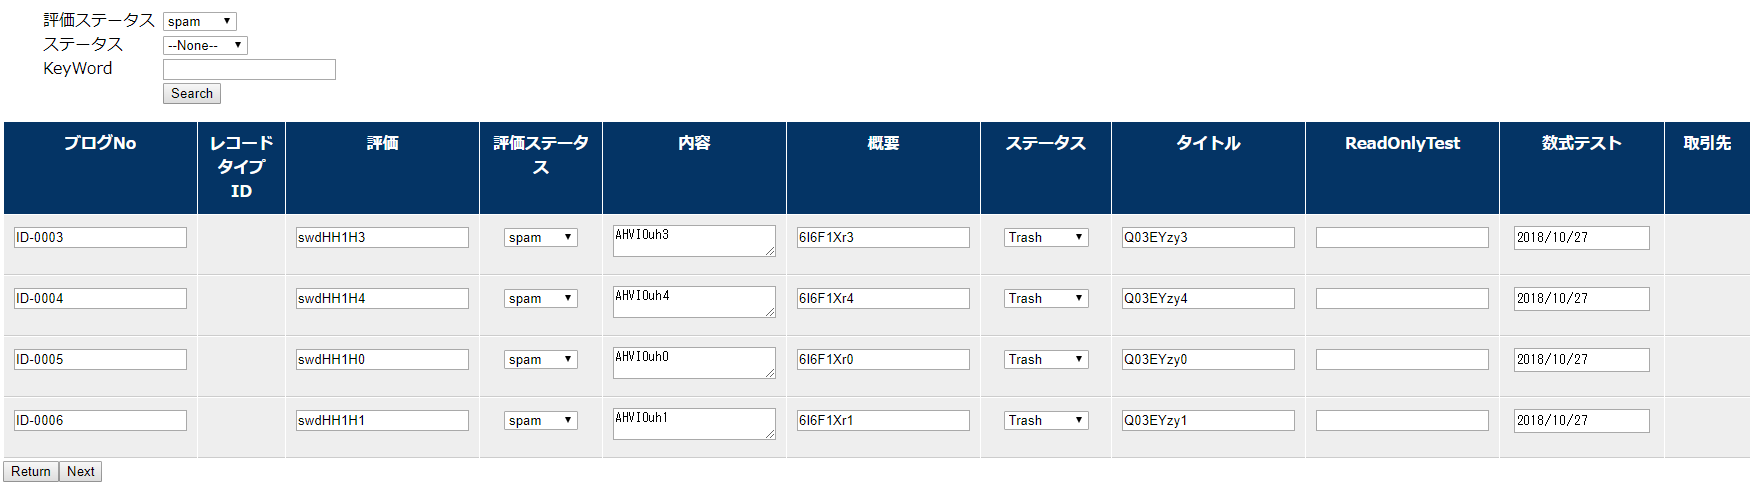Viewport: 1757px width, 503px height.
Task: Click the Search button
Action: coord(192,93)
